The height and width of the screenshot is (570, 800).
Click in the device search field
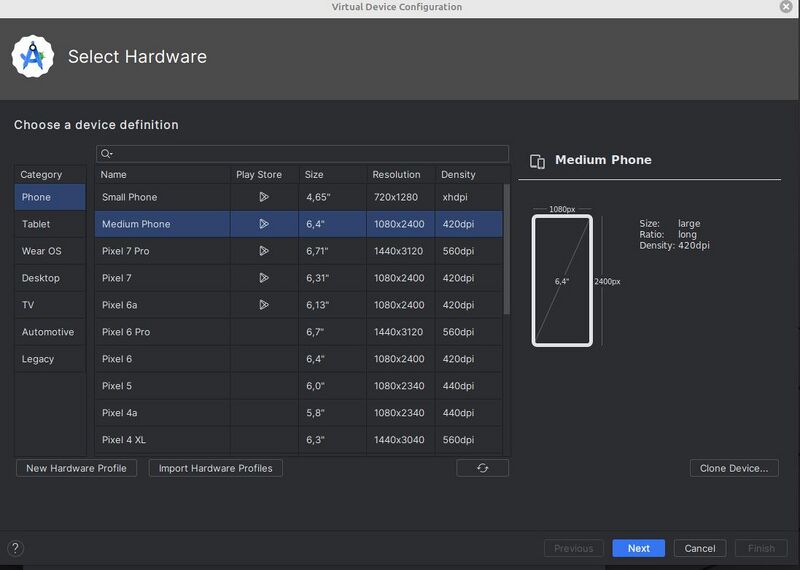point(302,154)
